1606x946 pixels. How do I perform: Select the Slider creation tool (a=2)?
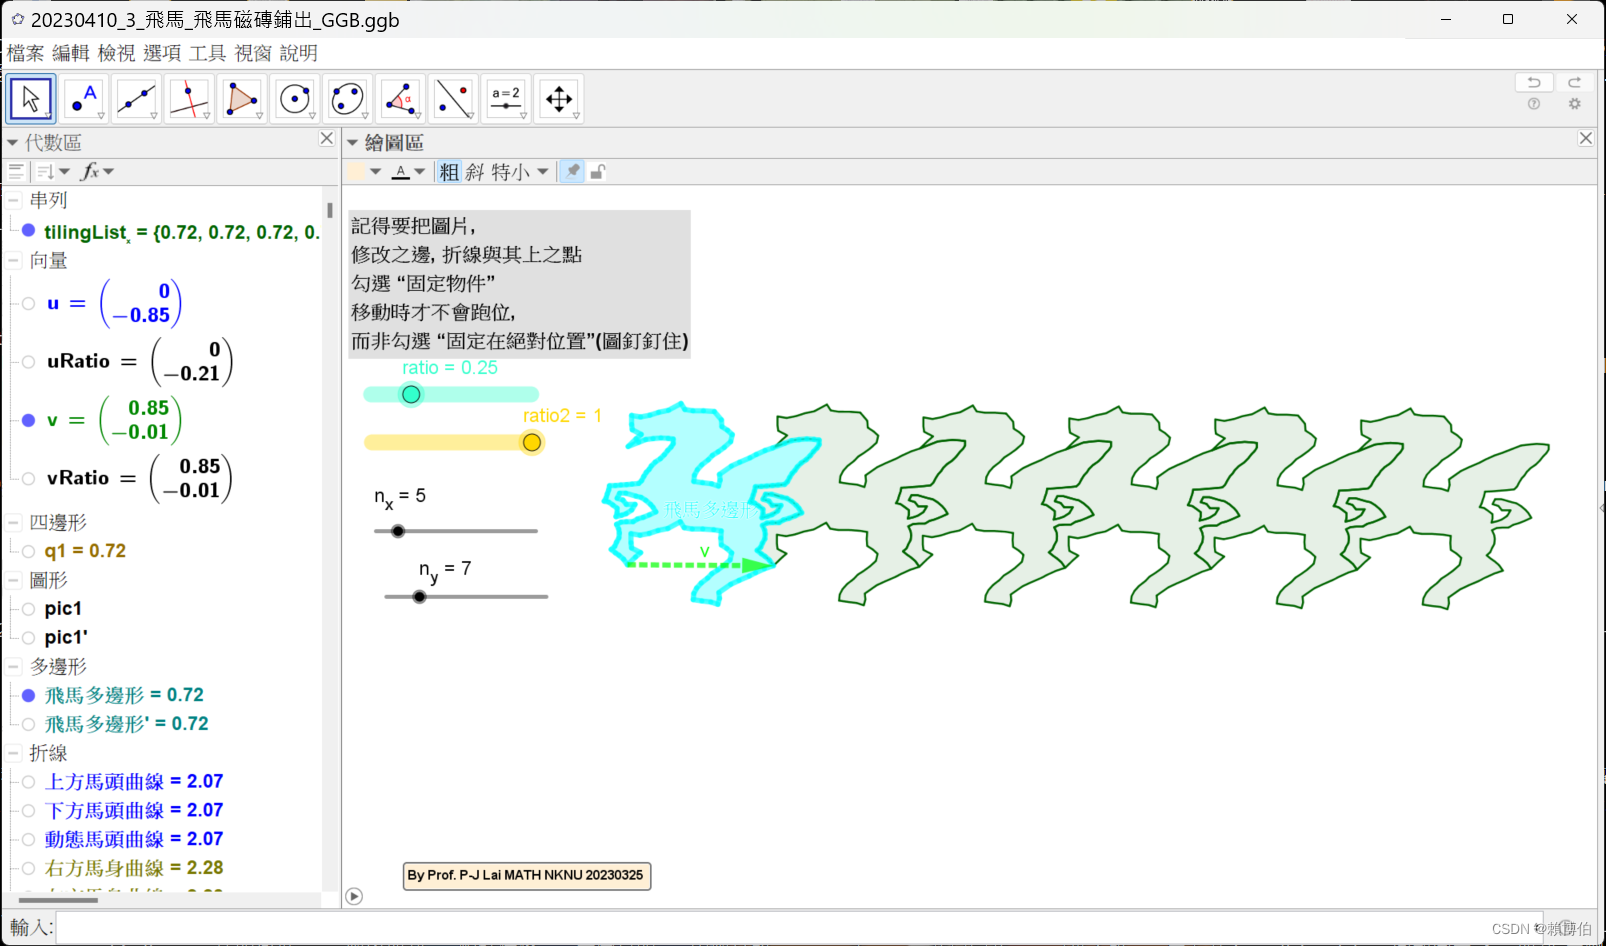[x=506, y=98]
